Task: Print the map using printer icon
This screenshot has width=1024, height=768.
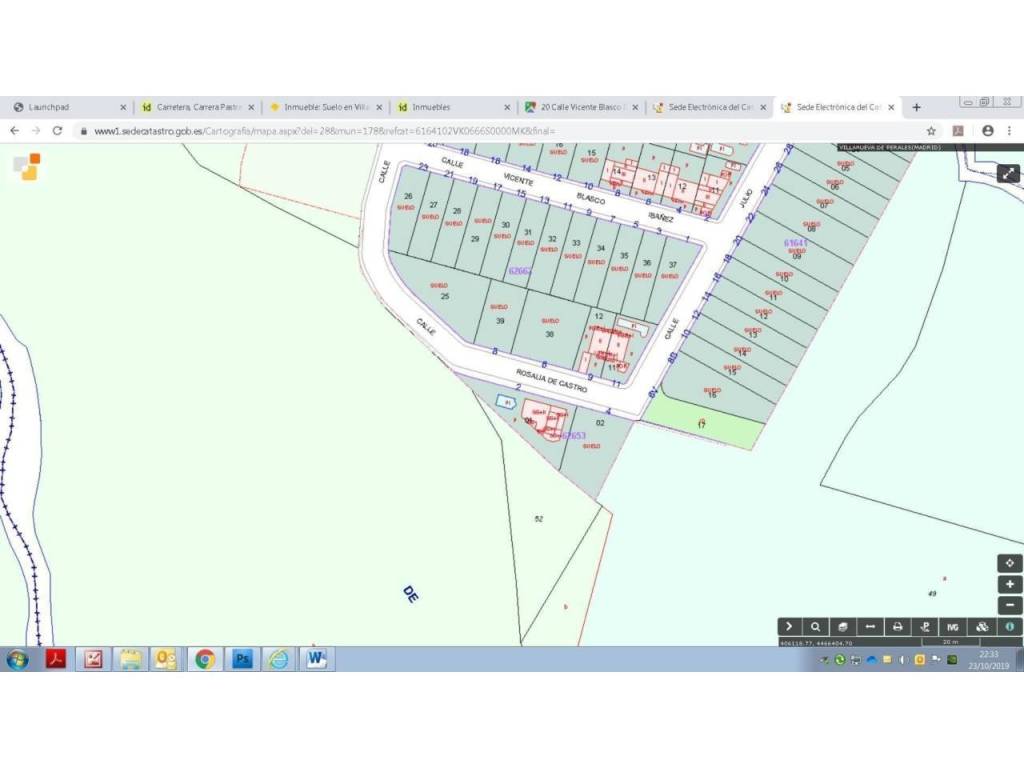Action: click(898, 627)
